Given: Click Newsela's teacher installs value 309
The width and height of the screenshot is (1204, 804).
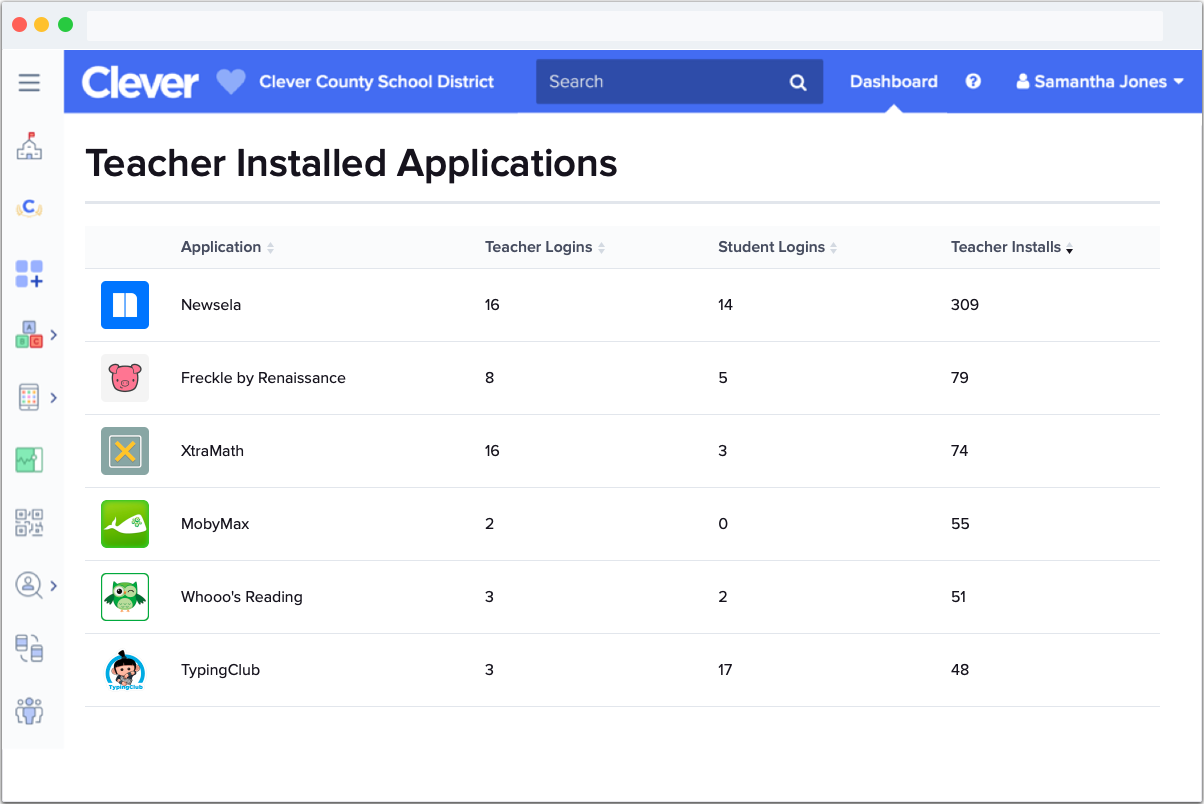Looking at the screenshot, I should pyautogui.click(x=965, y=305).
